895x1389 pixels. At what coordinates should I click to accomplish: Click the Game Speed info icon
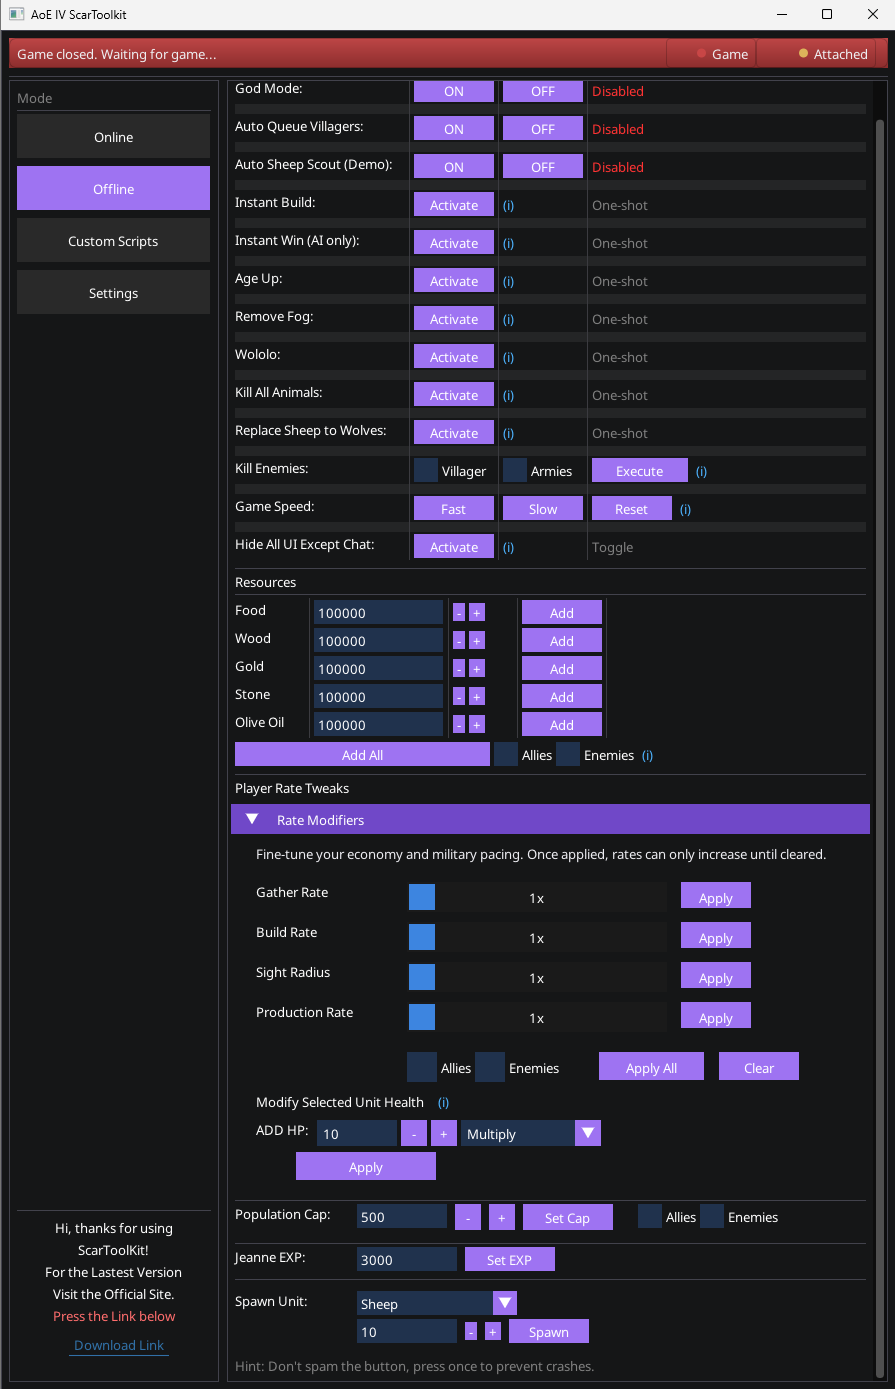pos(685,508)
